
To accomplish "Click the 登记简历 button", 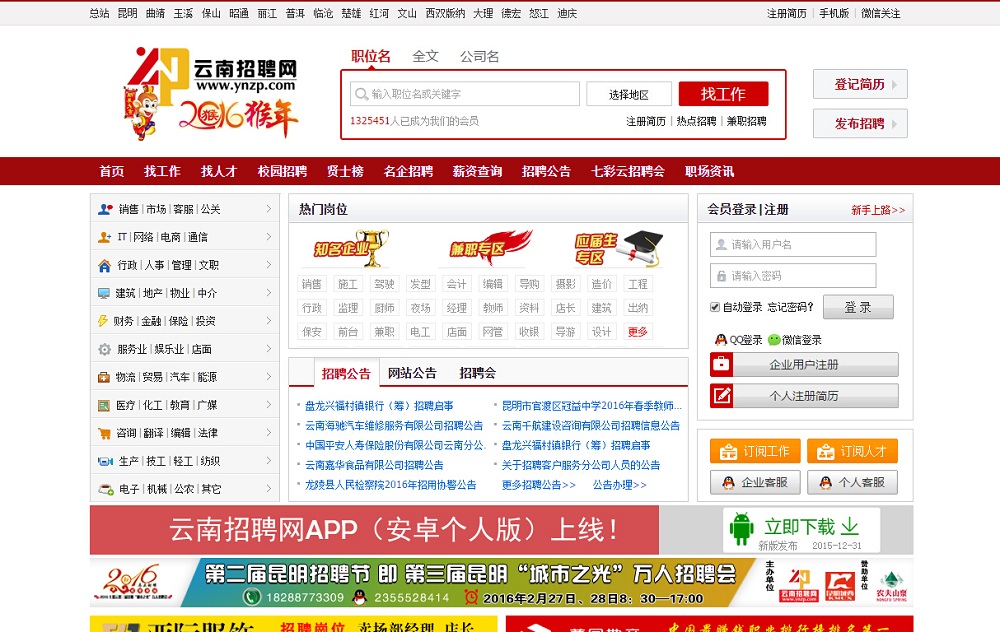I will 860,84.
